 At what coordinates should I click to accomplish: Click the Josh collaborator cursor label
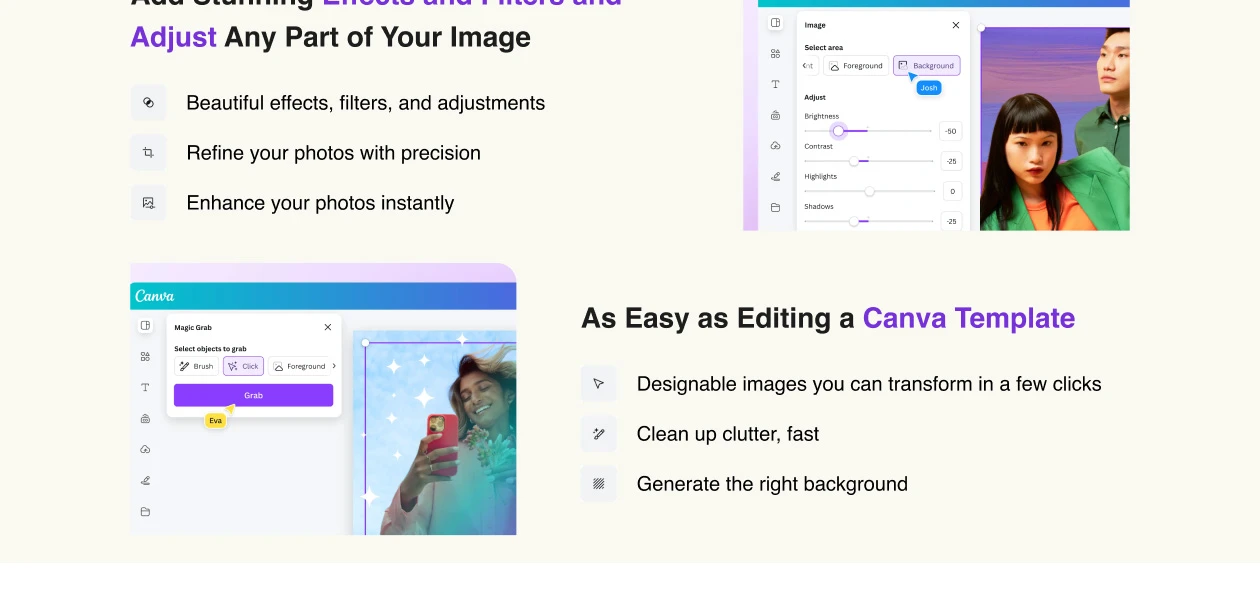(x=929, y=88)
